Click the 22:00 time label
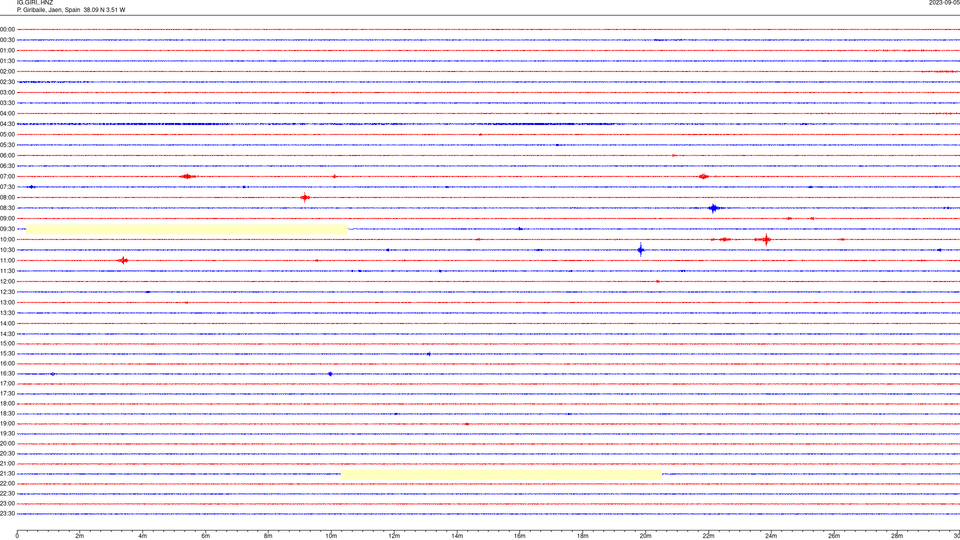Image resolution: width=960 pixels, height=540 pixels. 7,484
